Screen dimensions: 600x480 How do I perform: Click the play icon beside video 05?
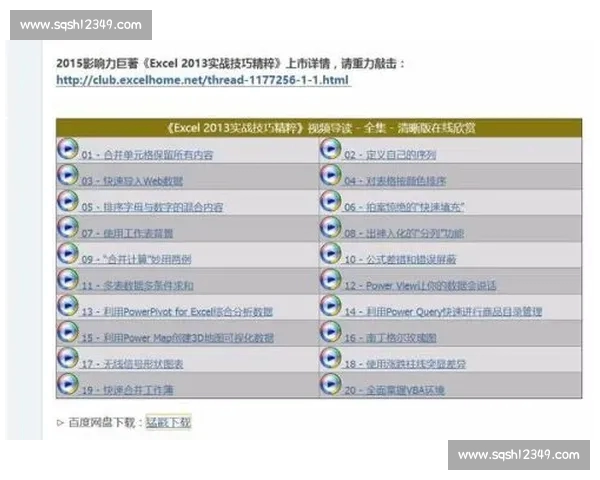coord(68,201)
